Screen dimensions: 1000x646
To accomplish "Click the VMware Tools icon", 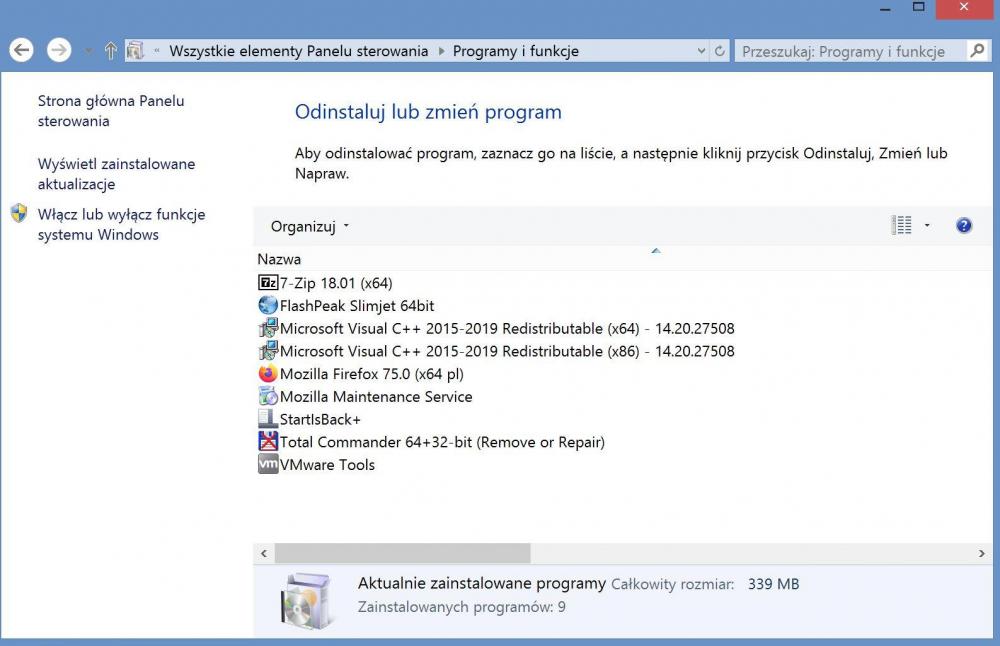I will (268, 465).
